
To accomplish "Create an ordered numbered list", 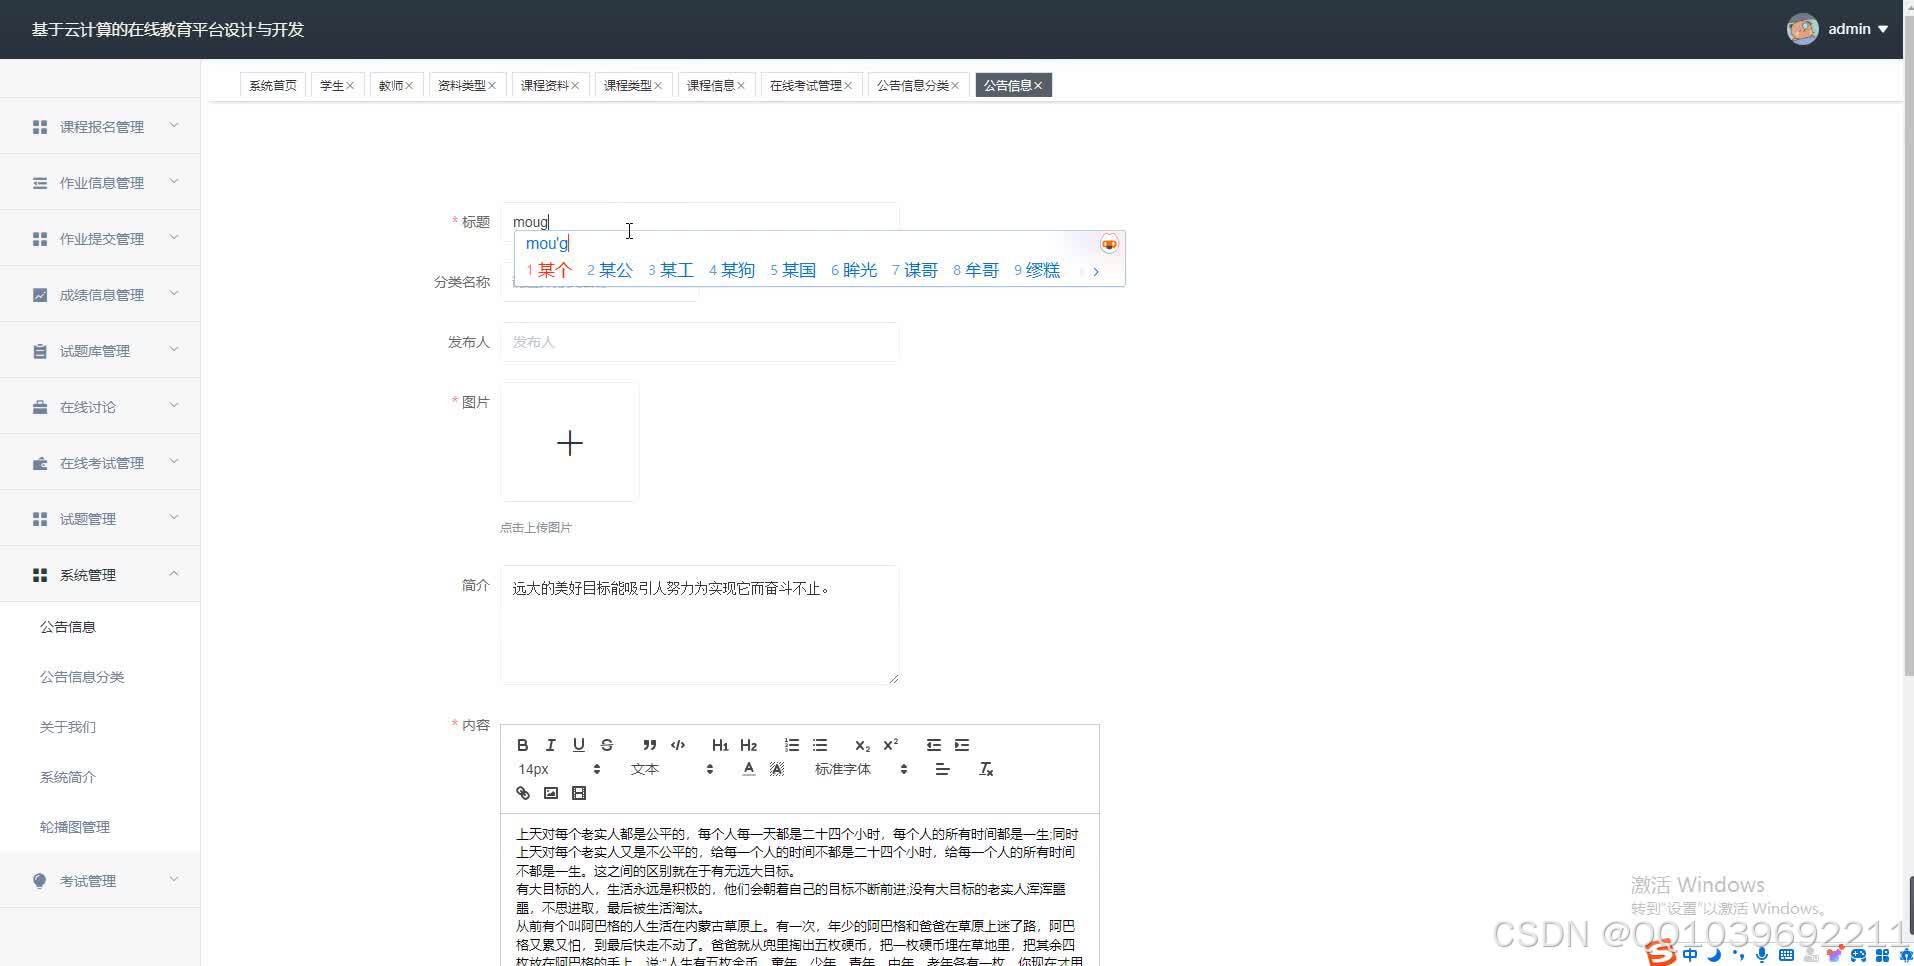I will coord(792,745).
